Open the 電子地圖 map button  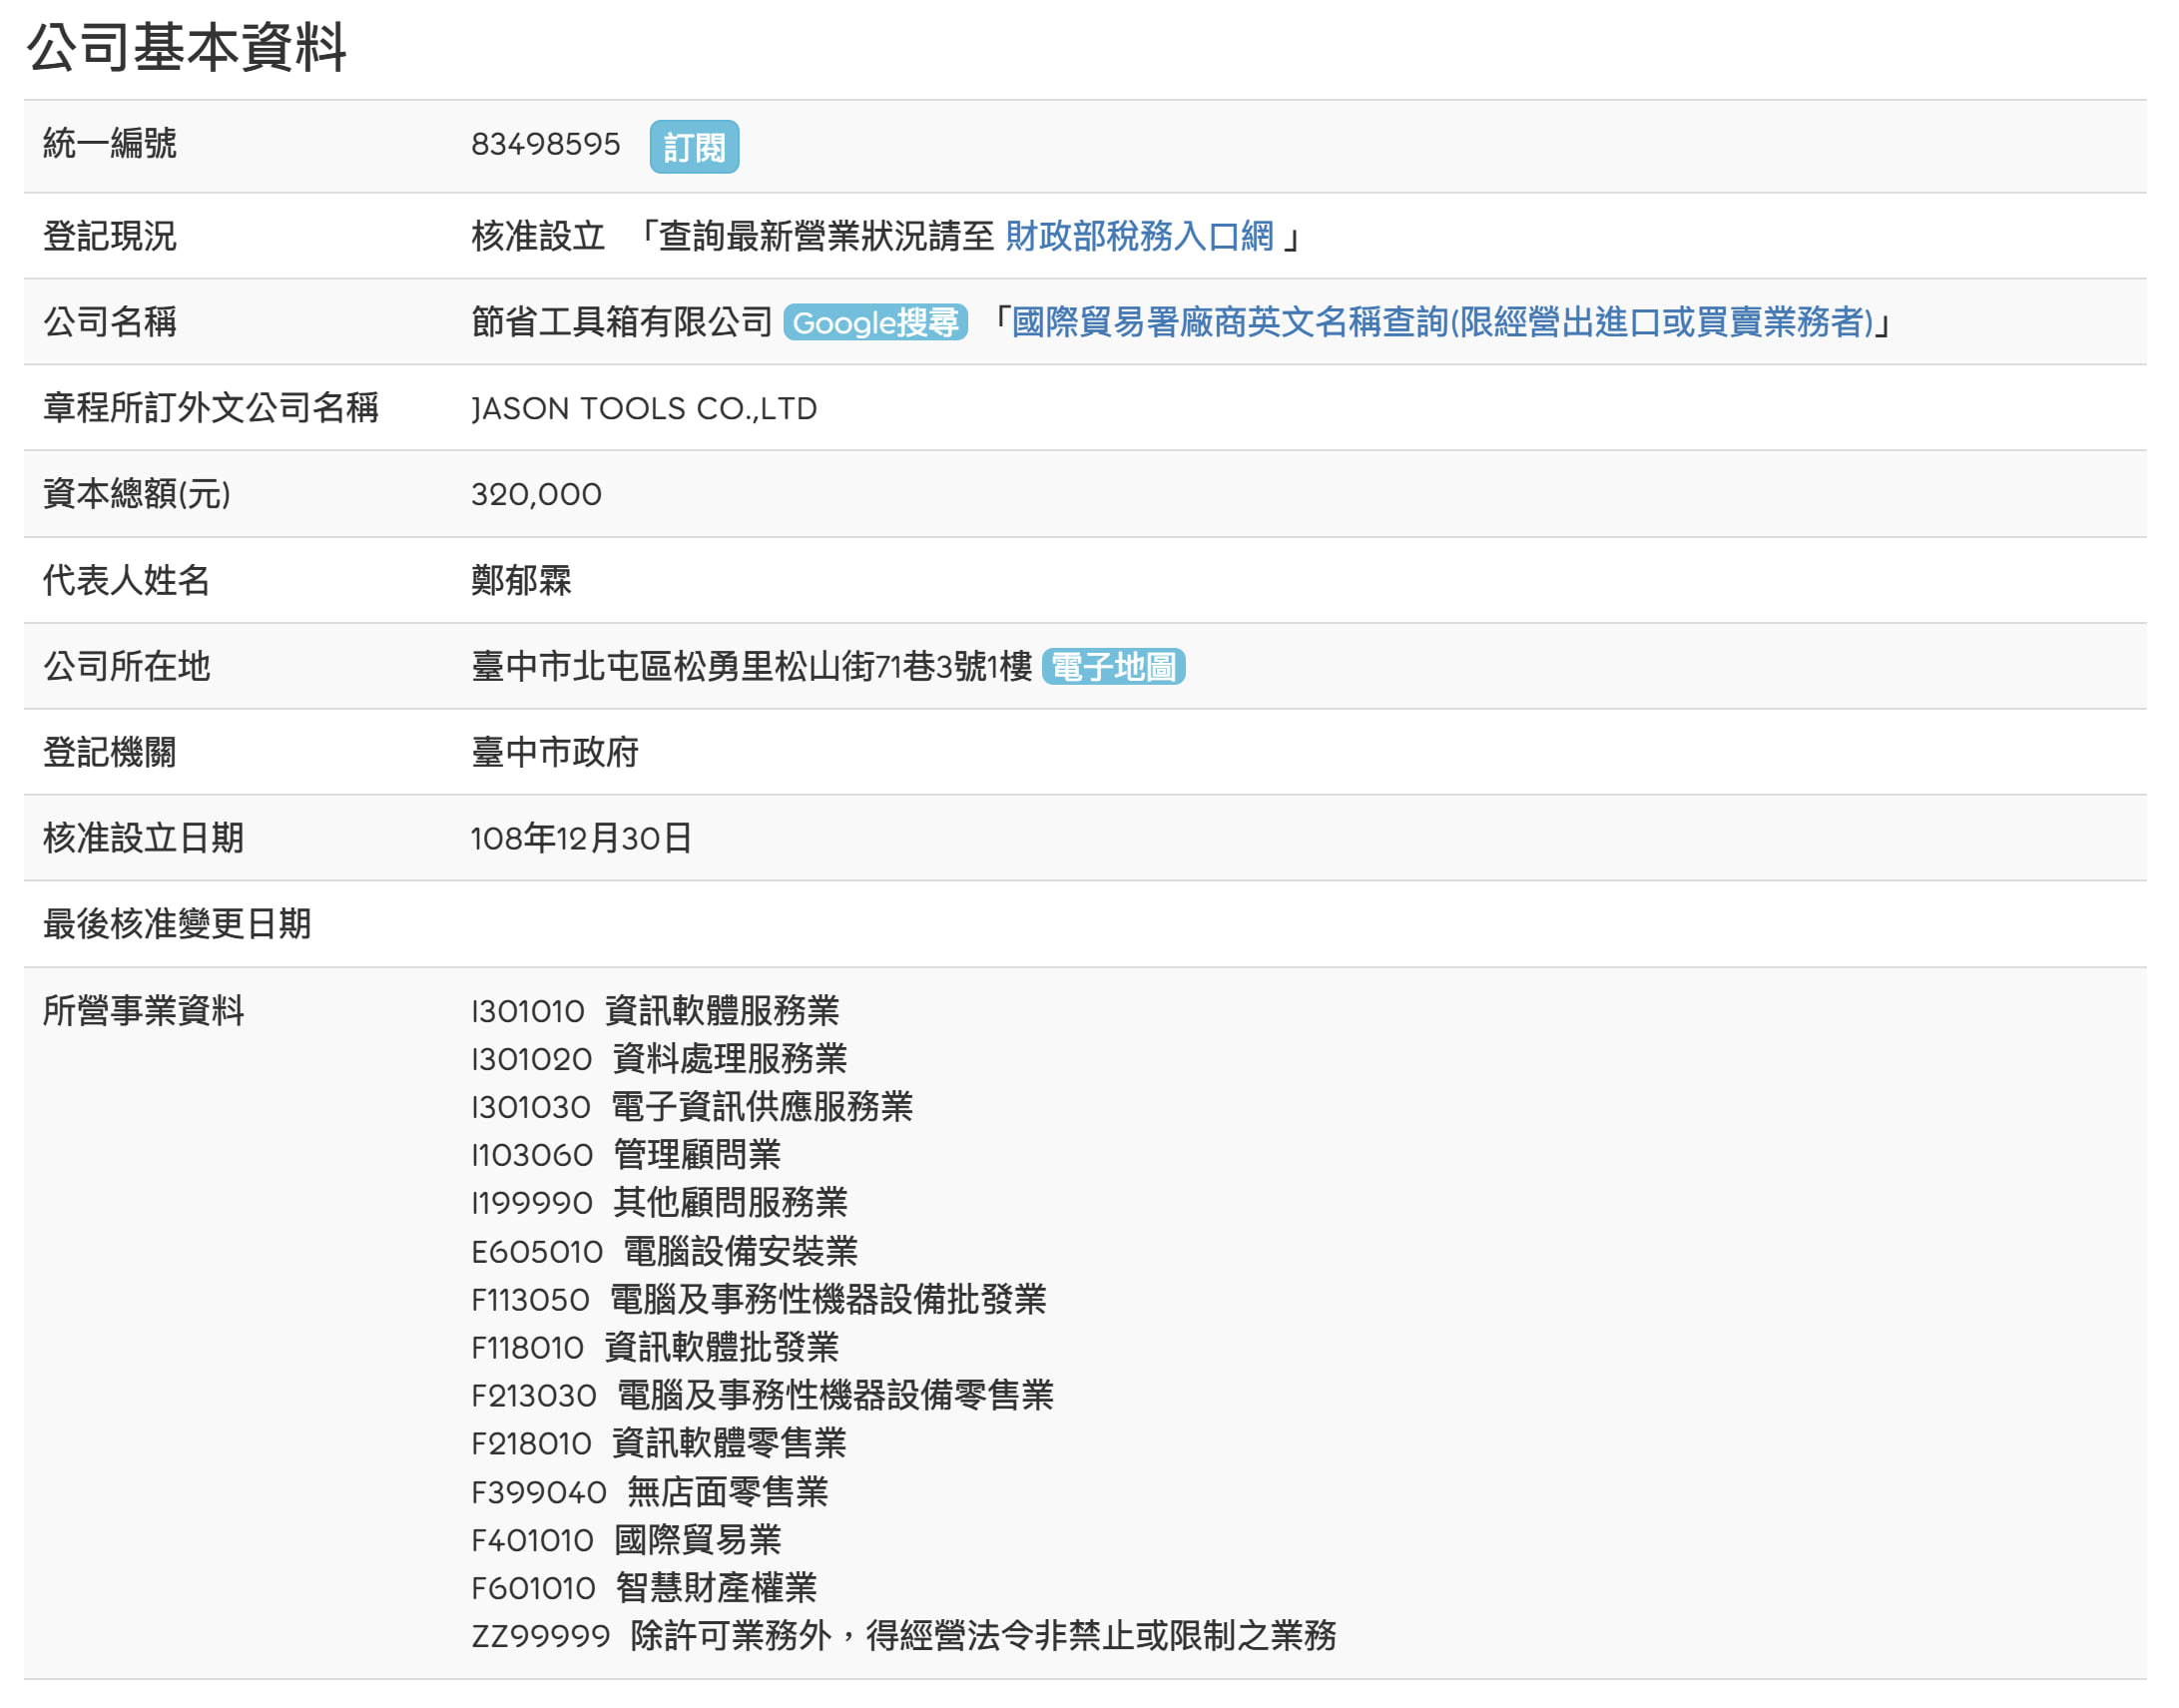1113,667
